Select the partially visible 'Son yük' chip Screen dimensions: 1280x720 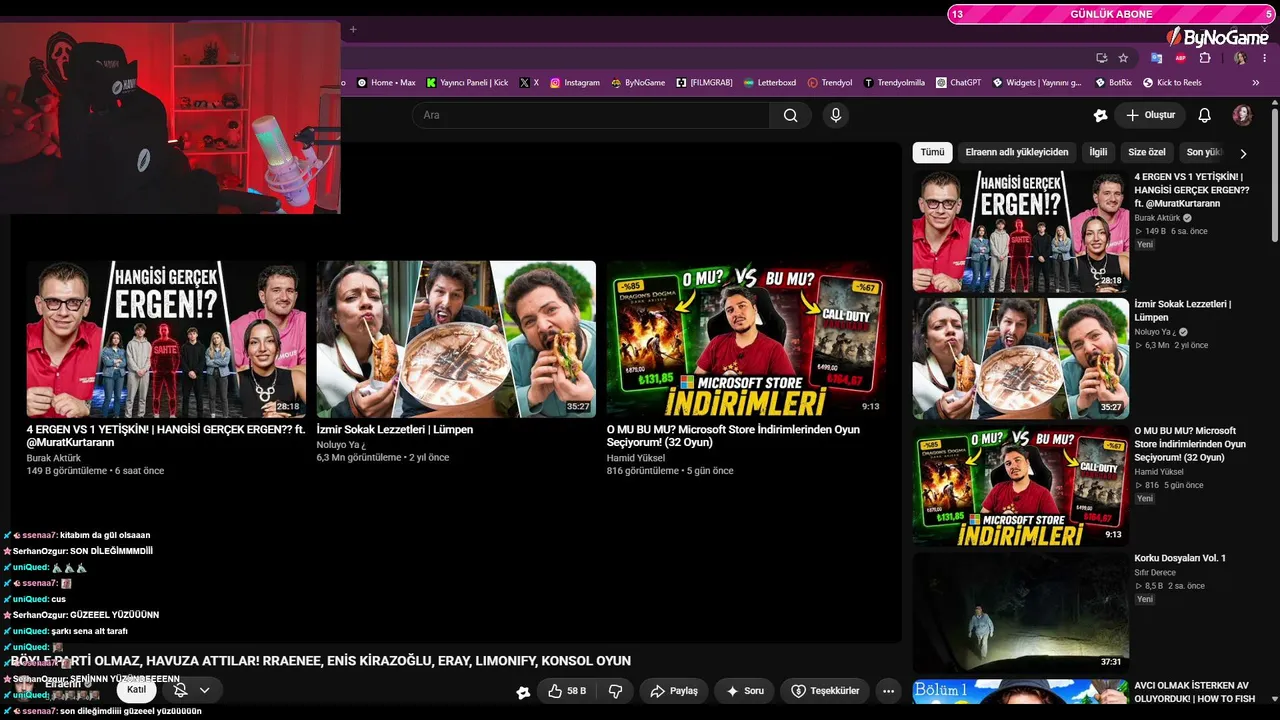point(1202,153)
